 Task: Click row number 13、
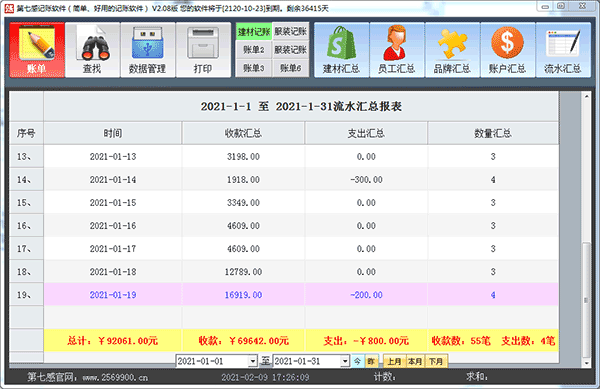click(26, 156)
